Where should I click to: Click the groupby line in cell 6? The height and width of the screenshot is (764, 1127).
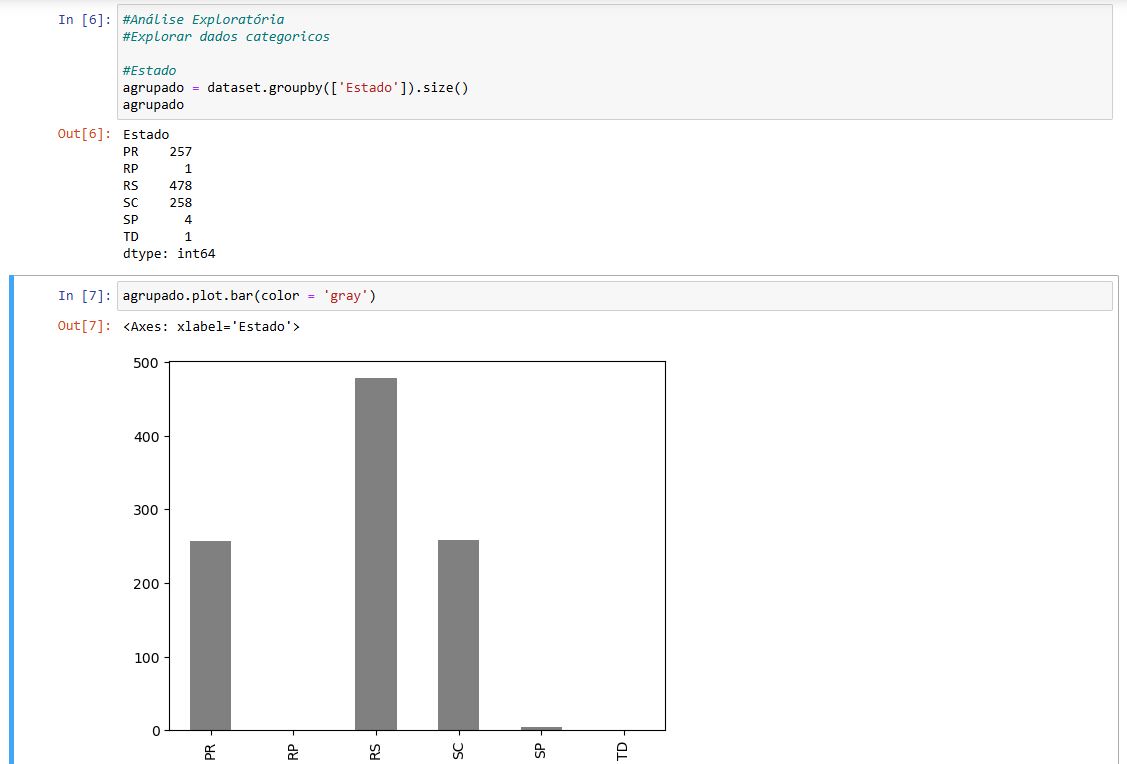pyautogui.click(x=295, y=88)
